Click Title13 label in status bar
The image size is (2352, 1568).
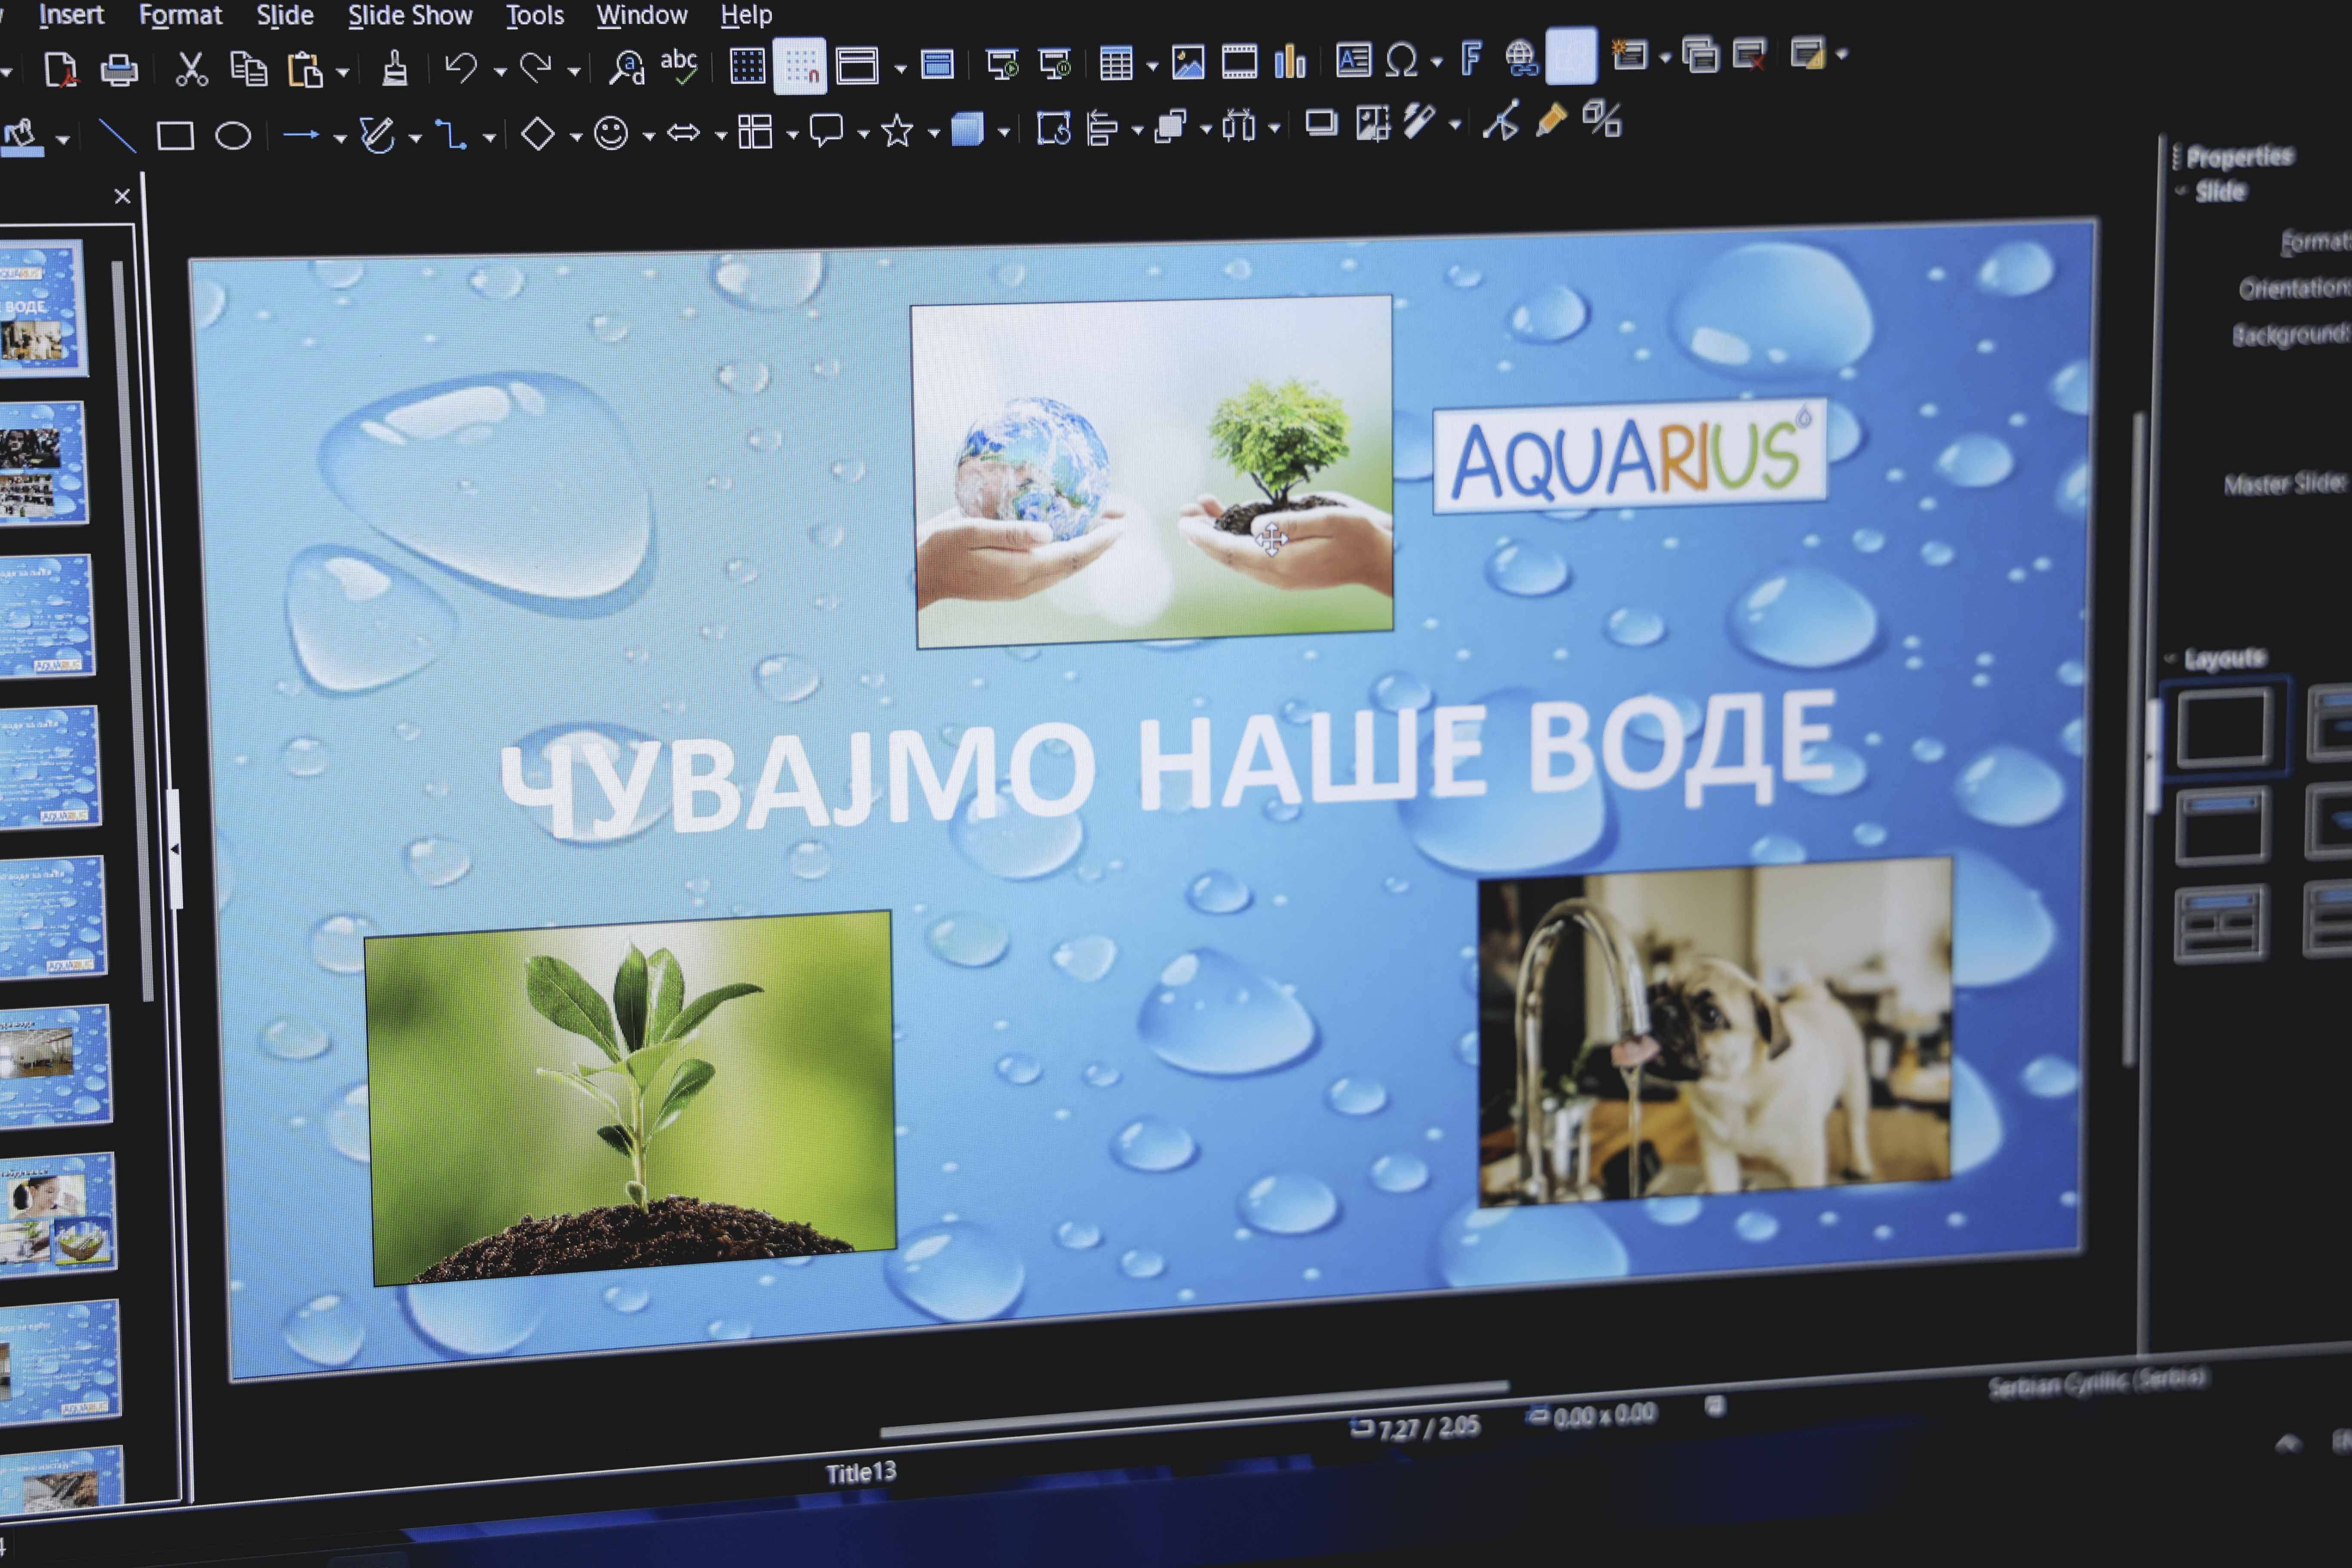click(x=861, y=1472)
